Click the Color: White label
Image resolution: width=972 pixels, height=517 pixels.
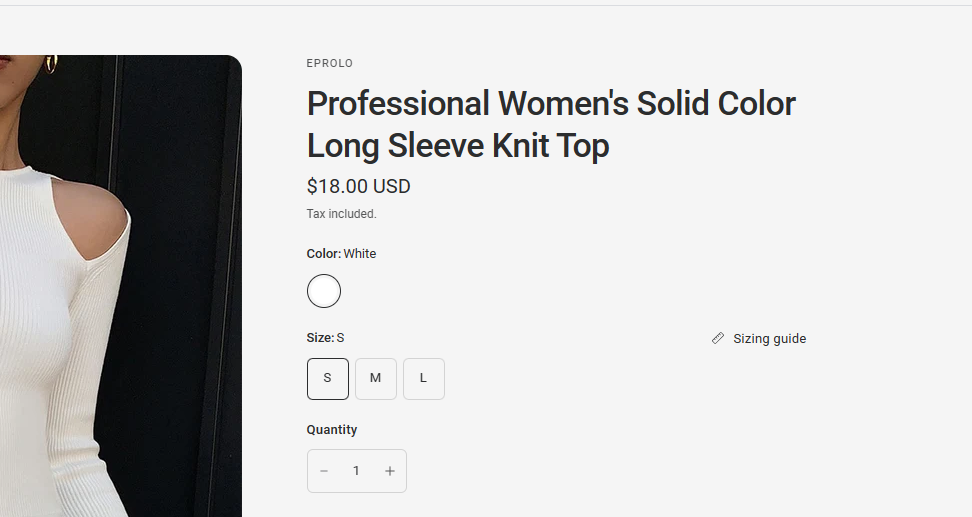pos(342,254)
